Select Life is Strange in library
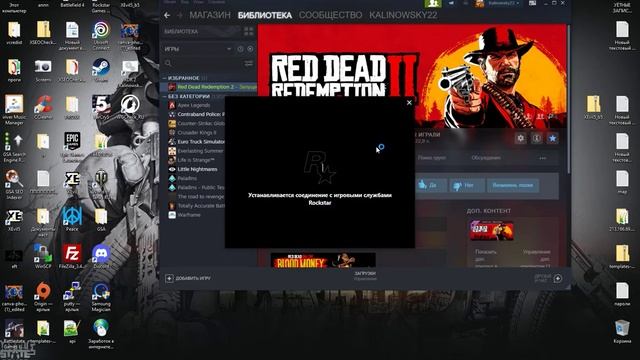 point(197,160)
